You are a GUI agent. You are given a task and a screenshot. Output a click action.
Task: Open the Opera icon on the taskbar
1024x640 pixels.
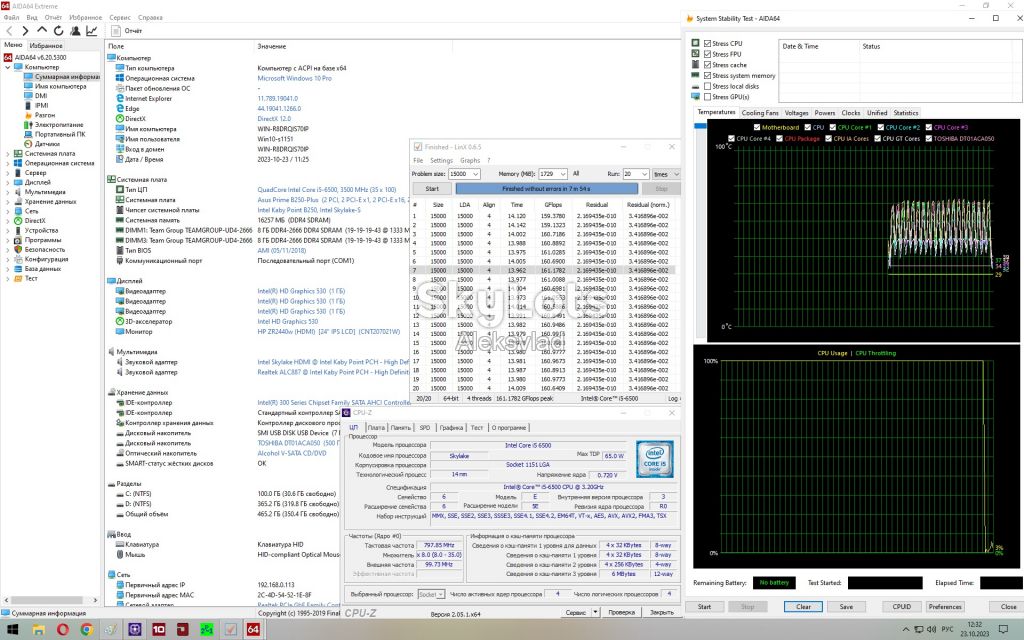coord(63,630)
